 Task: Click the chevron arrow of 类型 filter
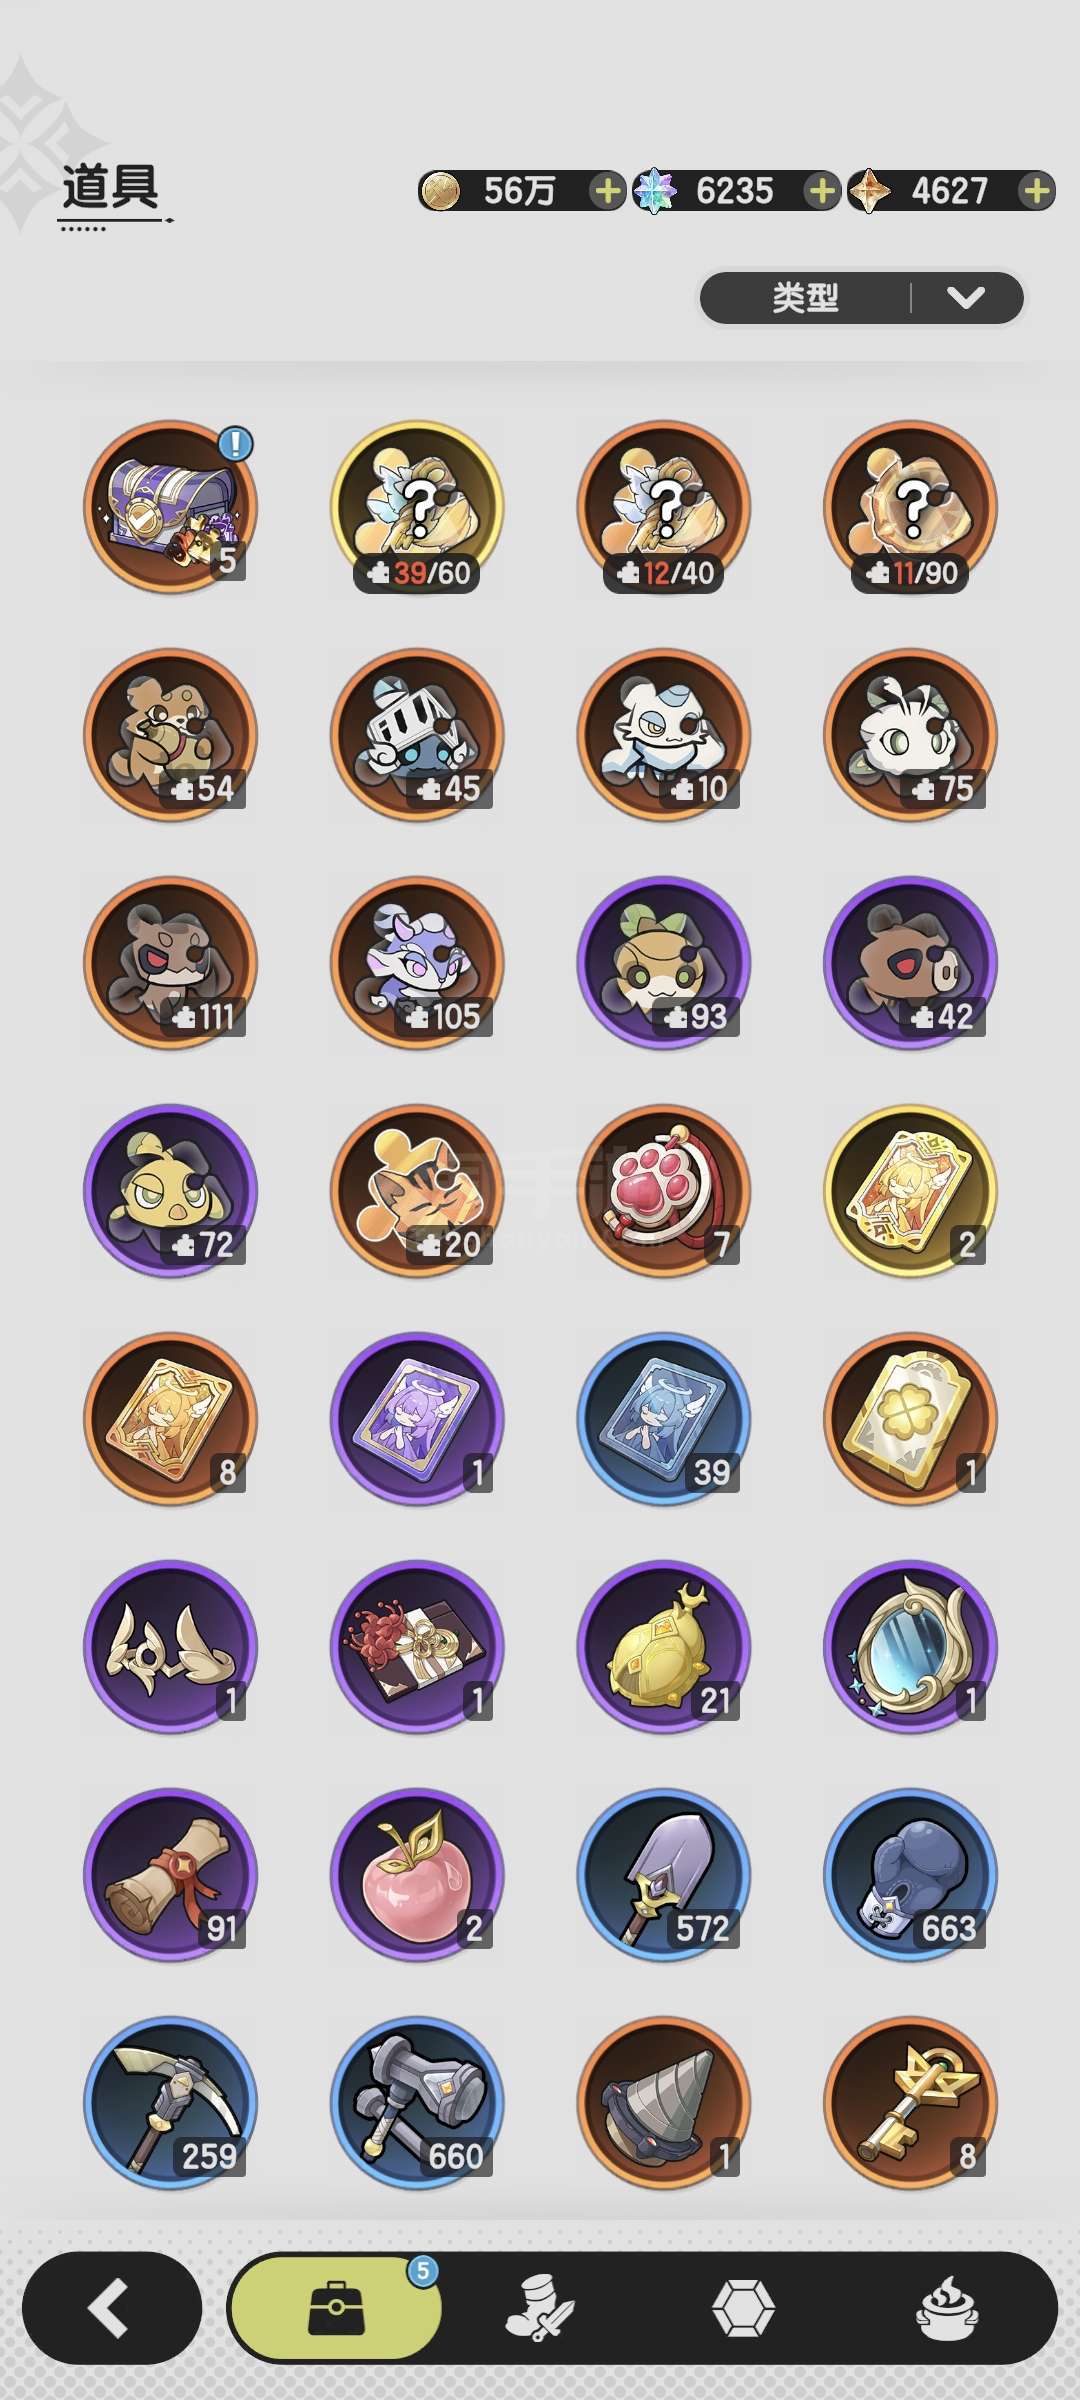pyautogui.click(x=966, y=298)
